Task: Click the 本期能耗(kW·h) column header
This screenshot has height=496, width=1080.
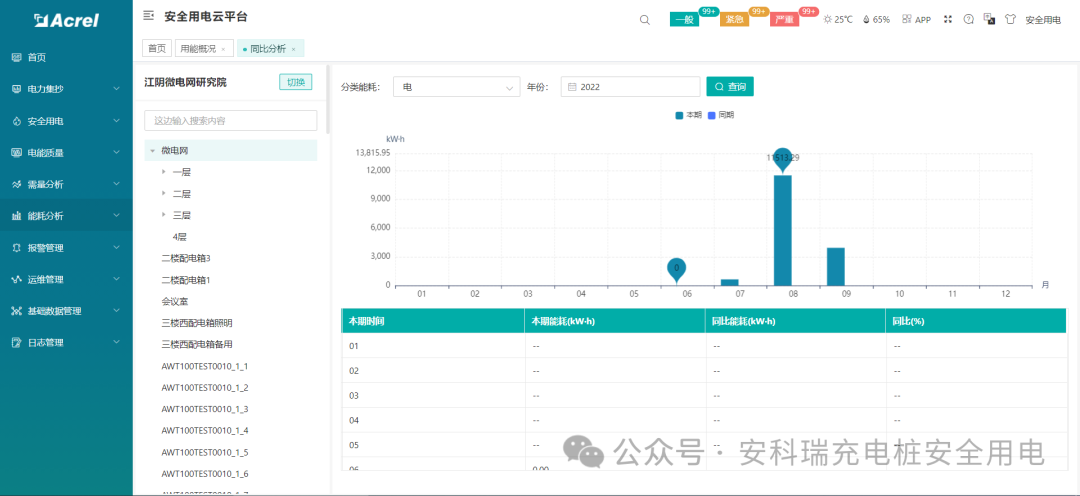Action: pos(615,321)
